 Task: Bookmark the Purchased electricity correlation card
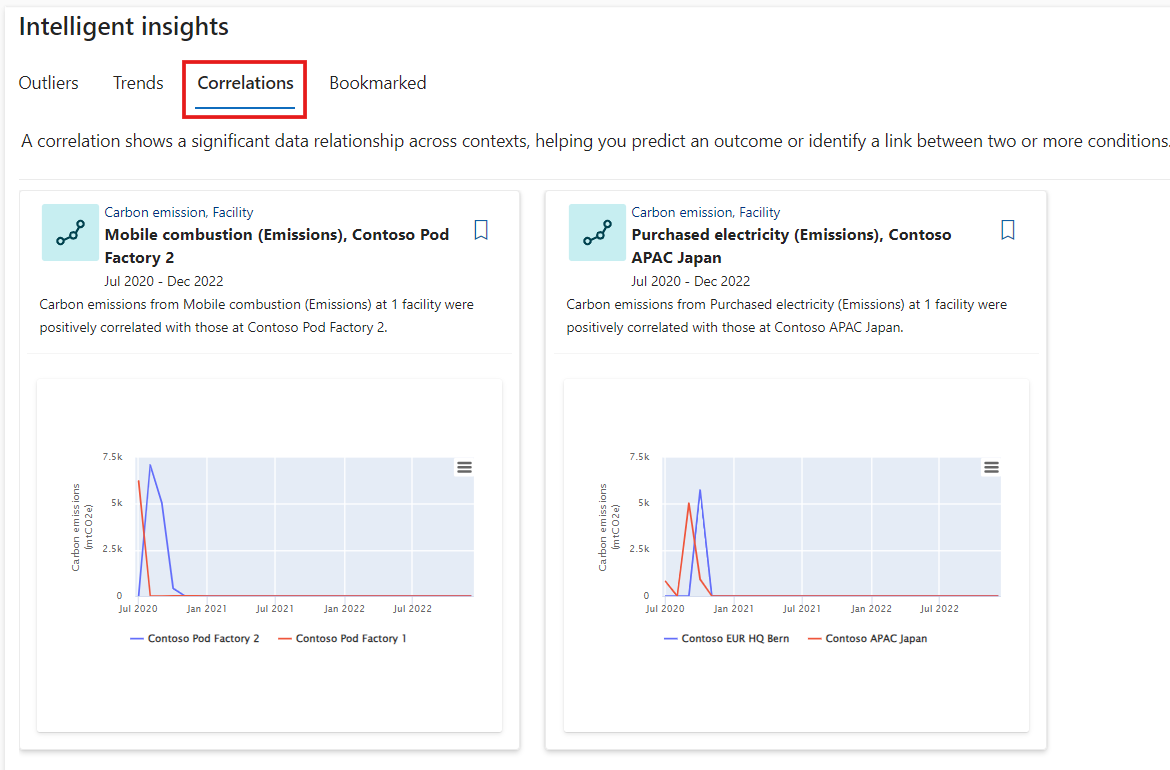pyautogui.click(x=1007, y=230)
